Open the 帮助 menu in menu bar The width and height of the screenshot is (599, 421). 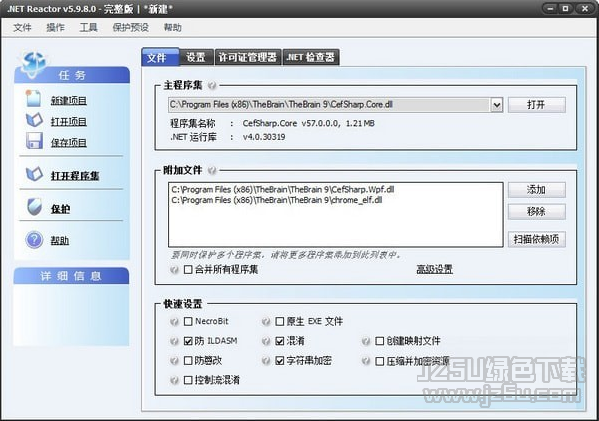pyautogui.click(x=172, y=28)
